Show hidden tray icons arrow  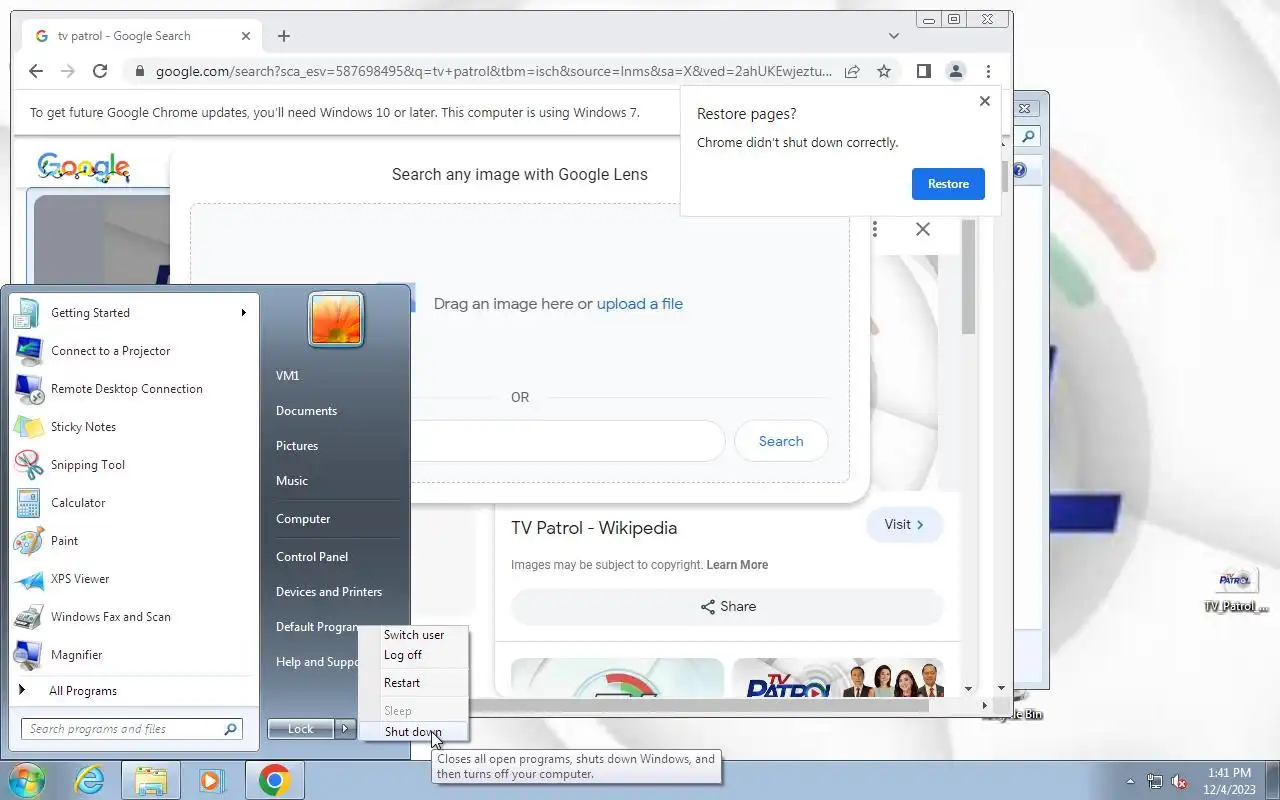click(x=1131, y=781)
